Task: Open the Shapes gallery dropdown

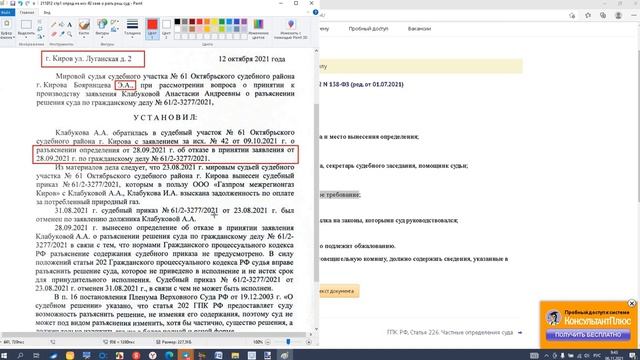Action: (102, 36)
